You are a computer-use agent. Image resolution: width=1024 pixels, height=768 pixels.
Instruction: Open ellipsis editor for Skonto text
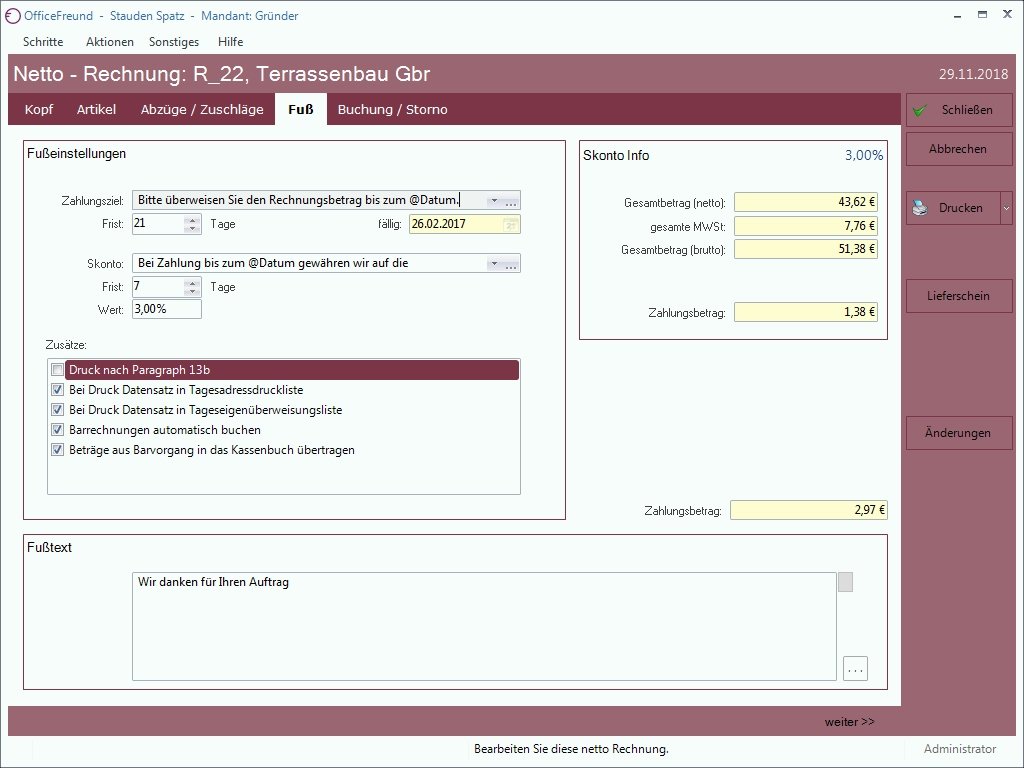pyautogui.click(x=511, y=263)
